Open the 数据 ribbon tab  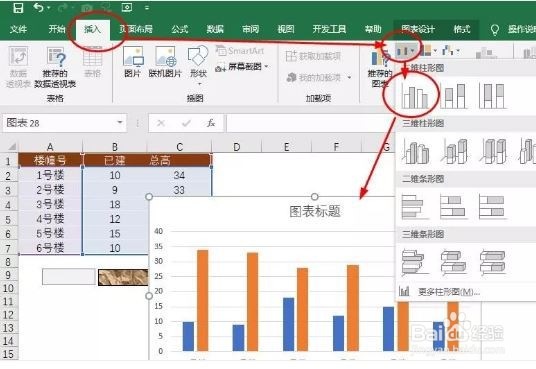tap(215, 29)
